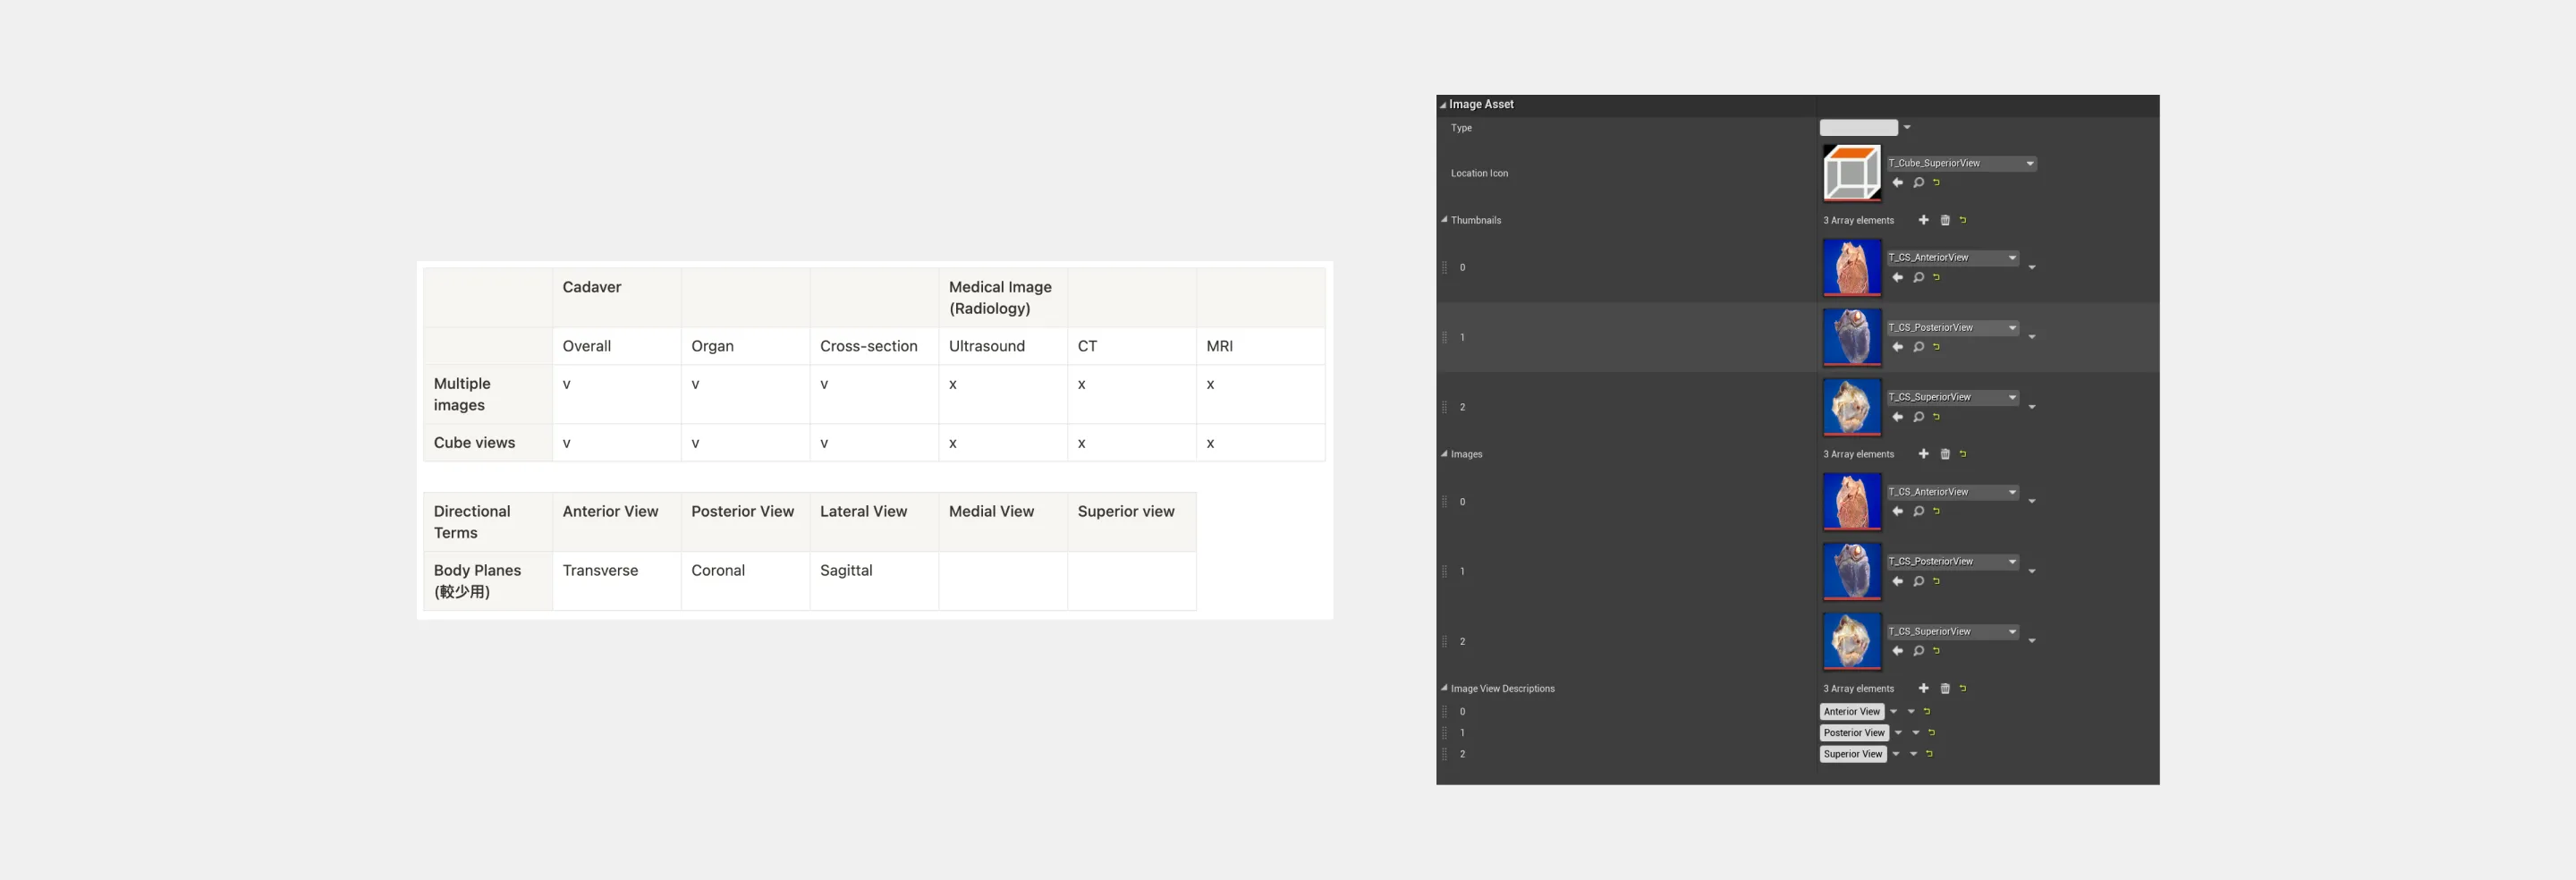This screenshot has width=2576, height=880.
Task: Reset the Images array to default
Action: click(1963, 454)
